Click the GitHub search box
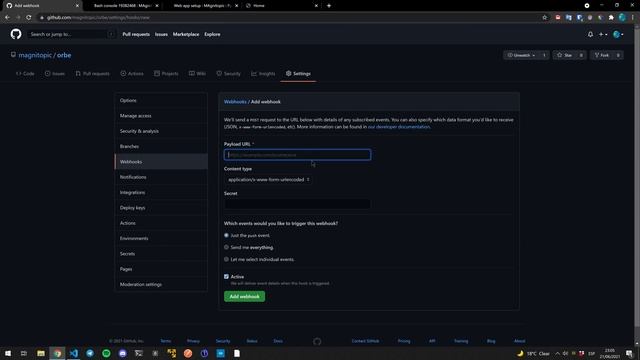 (x=71, y=34)
